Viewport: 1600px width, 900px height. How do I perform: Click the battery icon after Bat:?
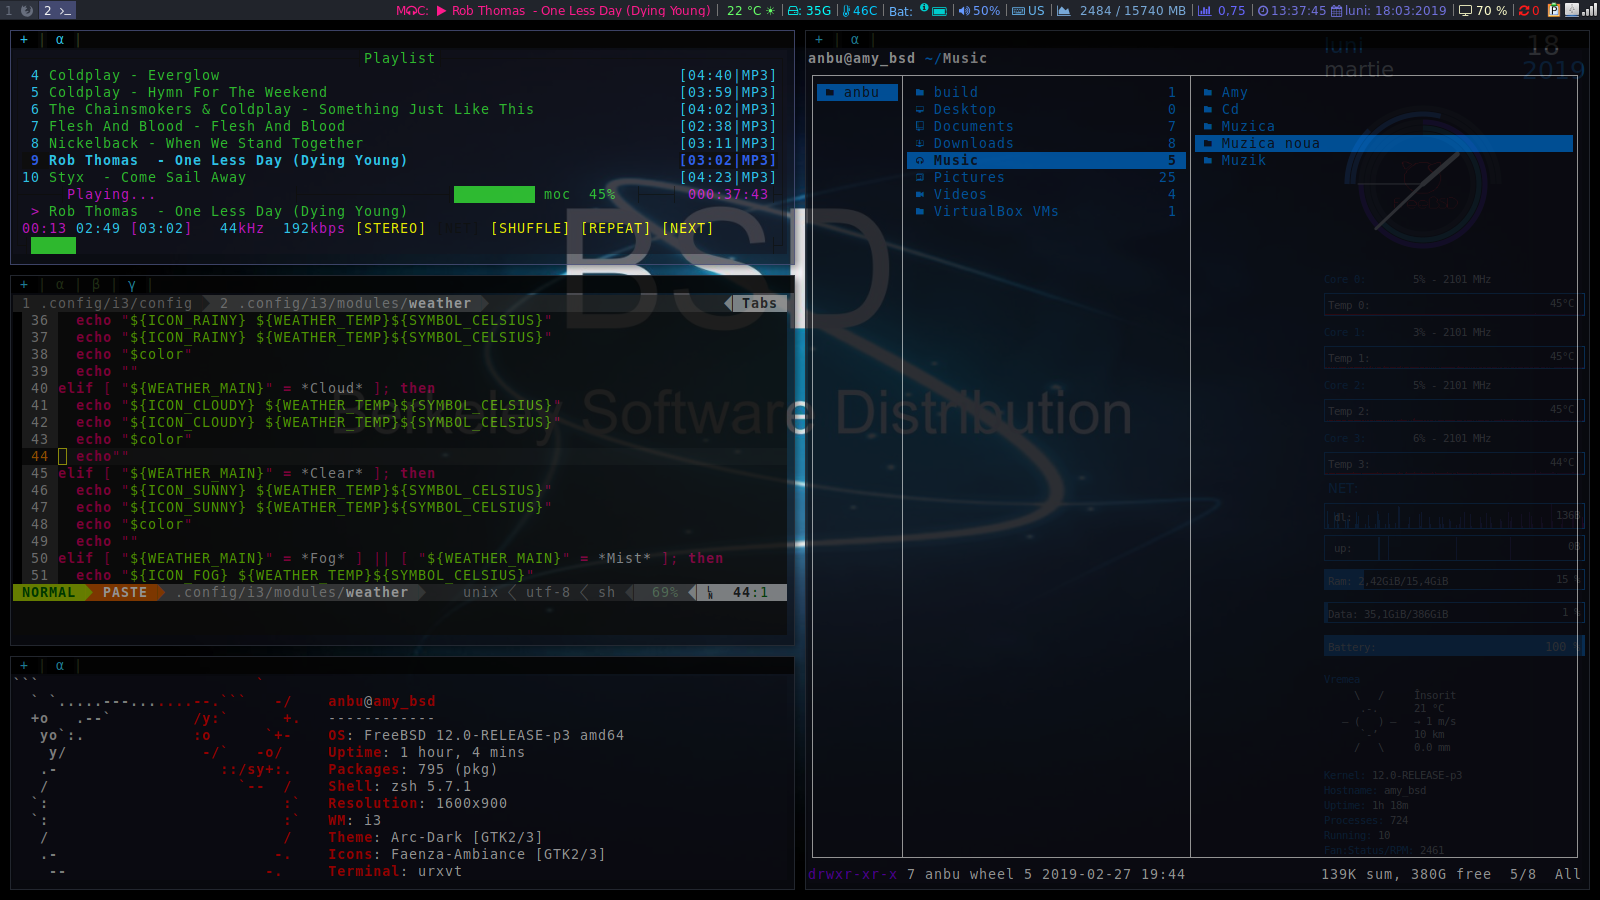click(939, 11)
